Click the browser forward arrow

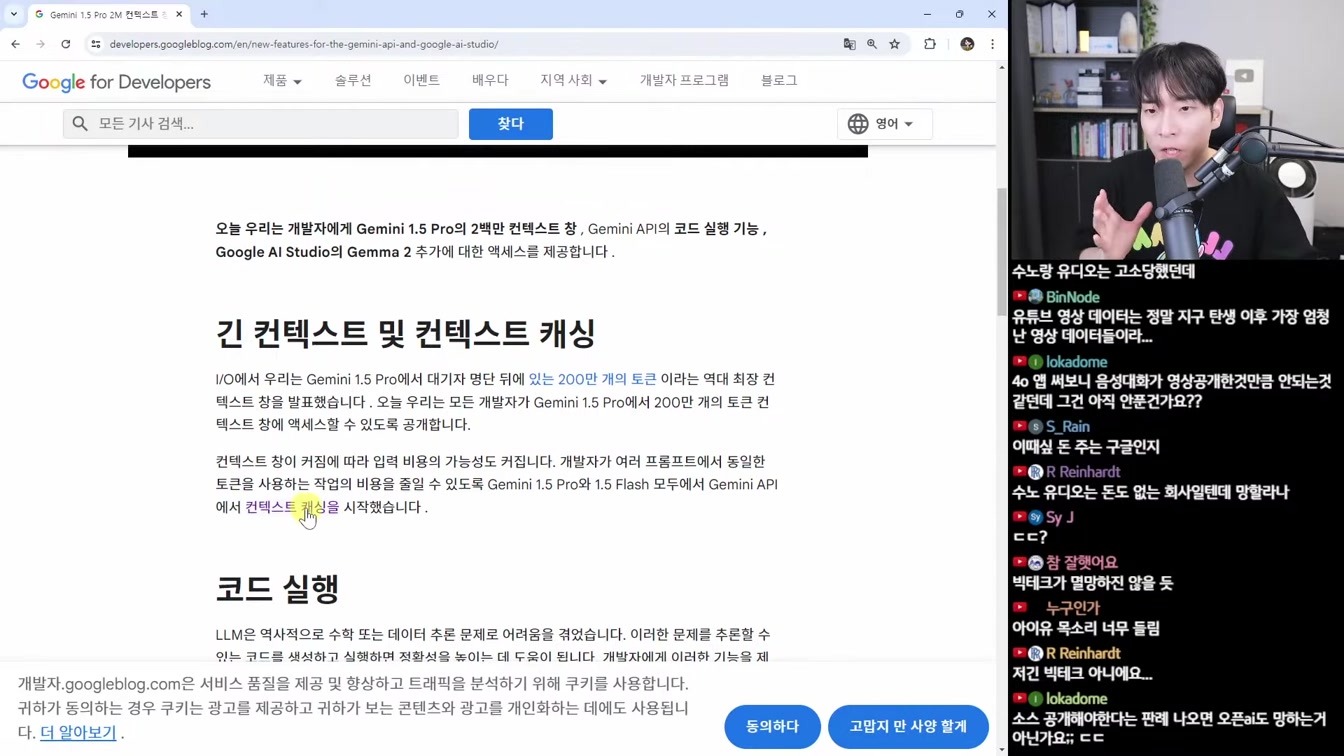click(x=40, y=44)
